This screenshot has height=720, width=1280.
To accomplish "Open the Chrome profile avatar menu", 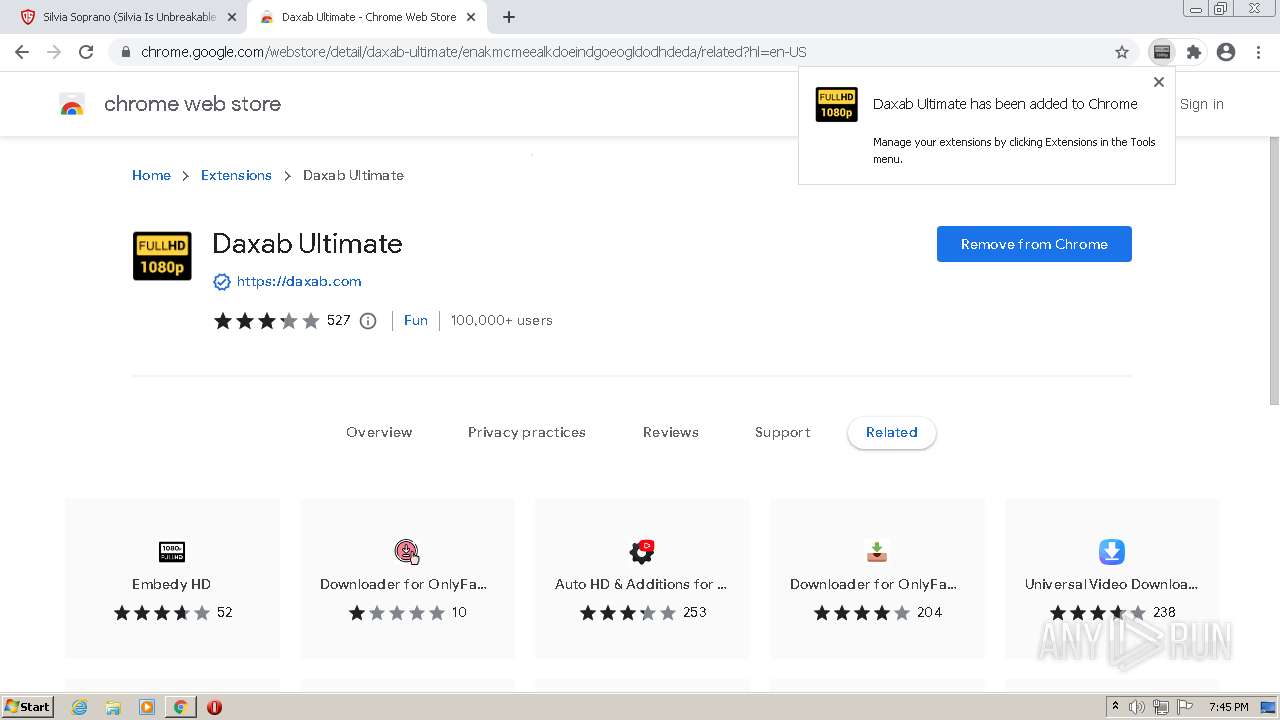I will (1226, 52).
